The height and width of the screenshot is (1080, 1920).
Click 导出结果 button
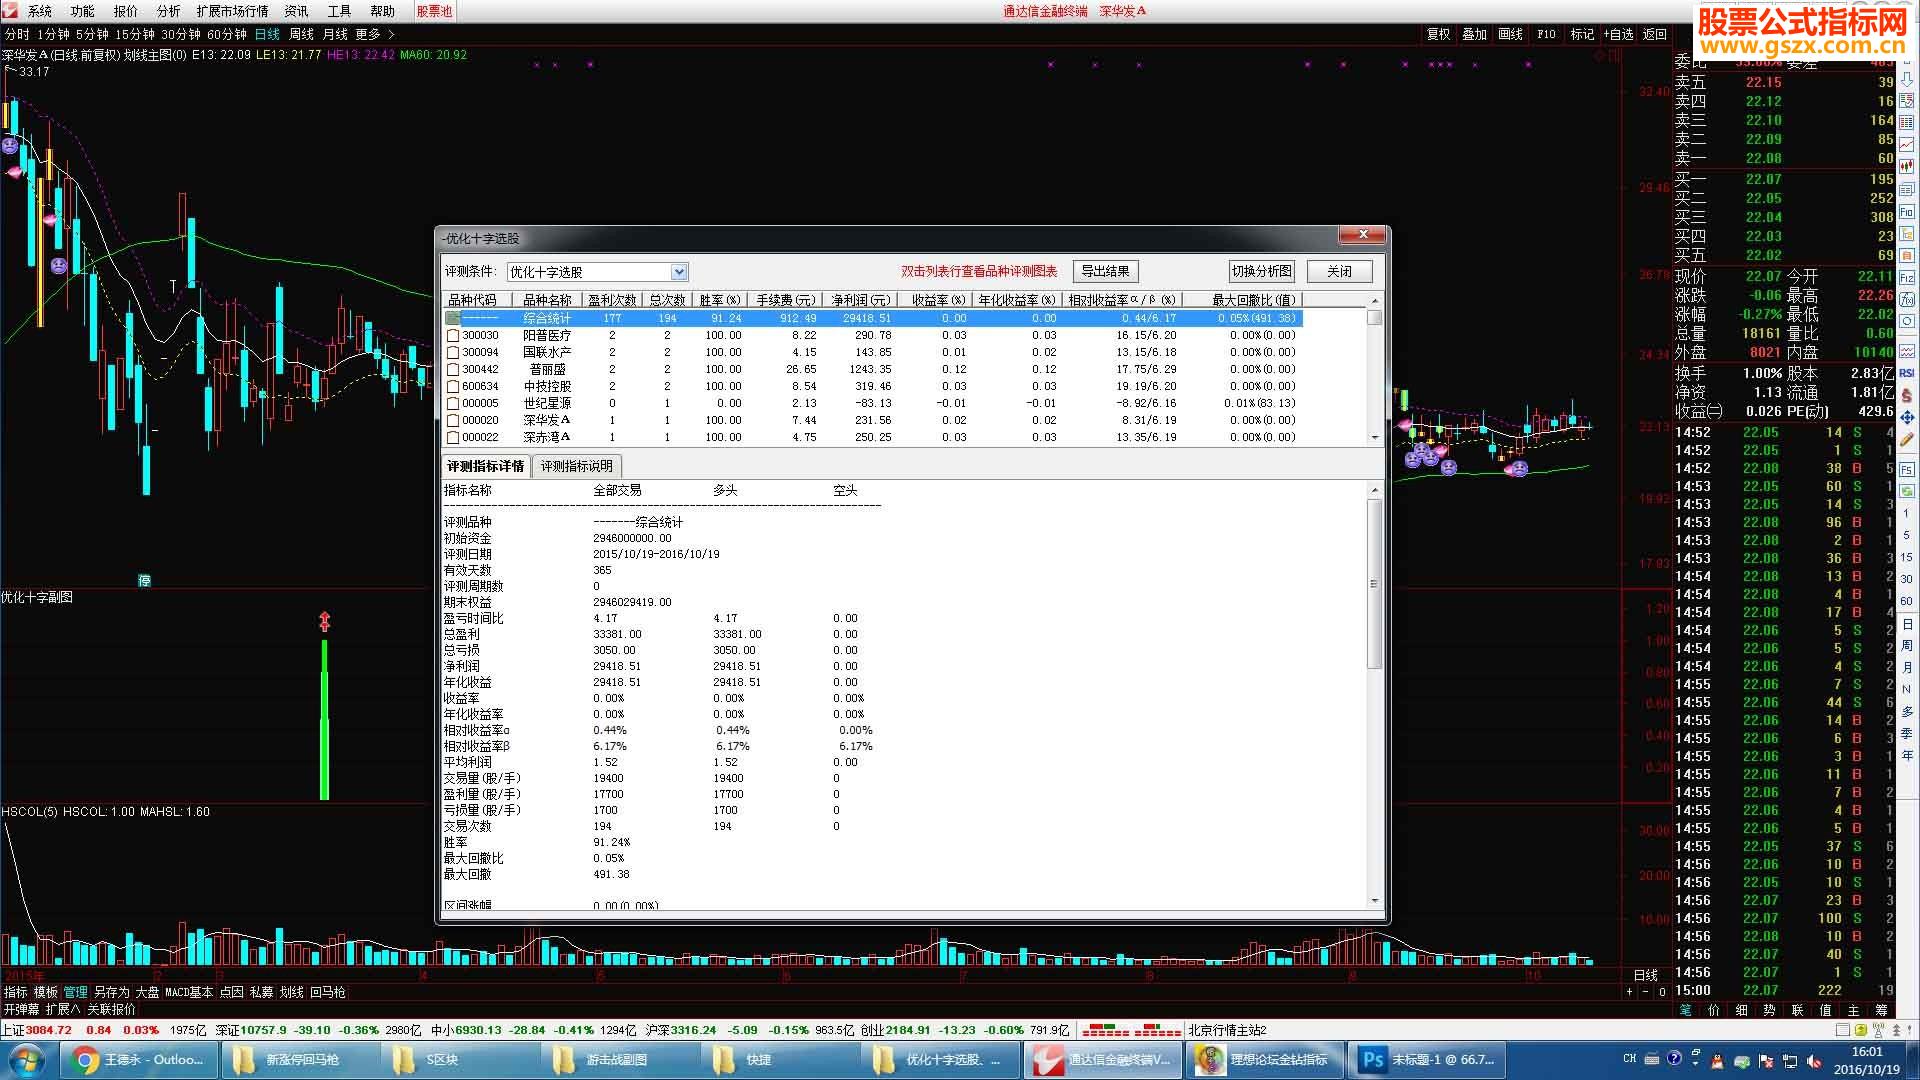coord(1105,272)
